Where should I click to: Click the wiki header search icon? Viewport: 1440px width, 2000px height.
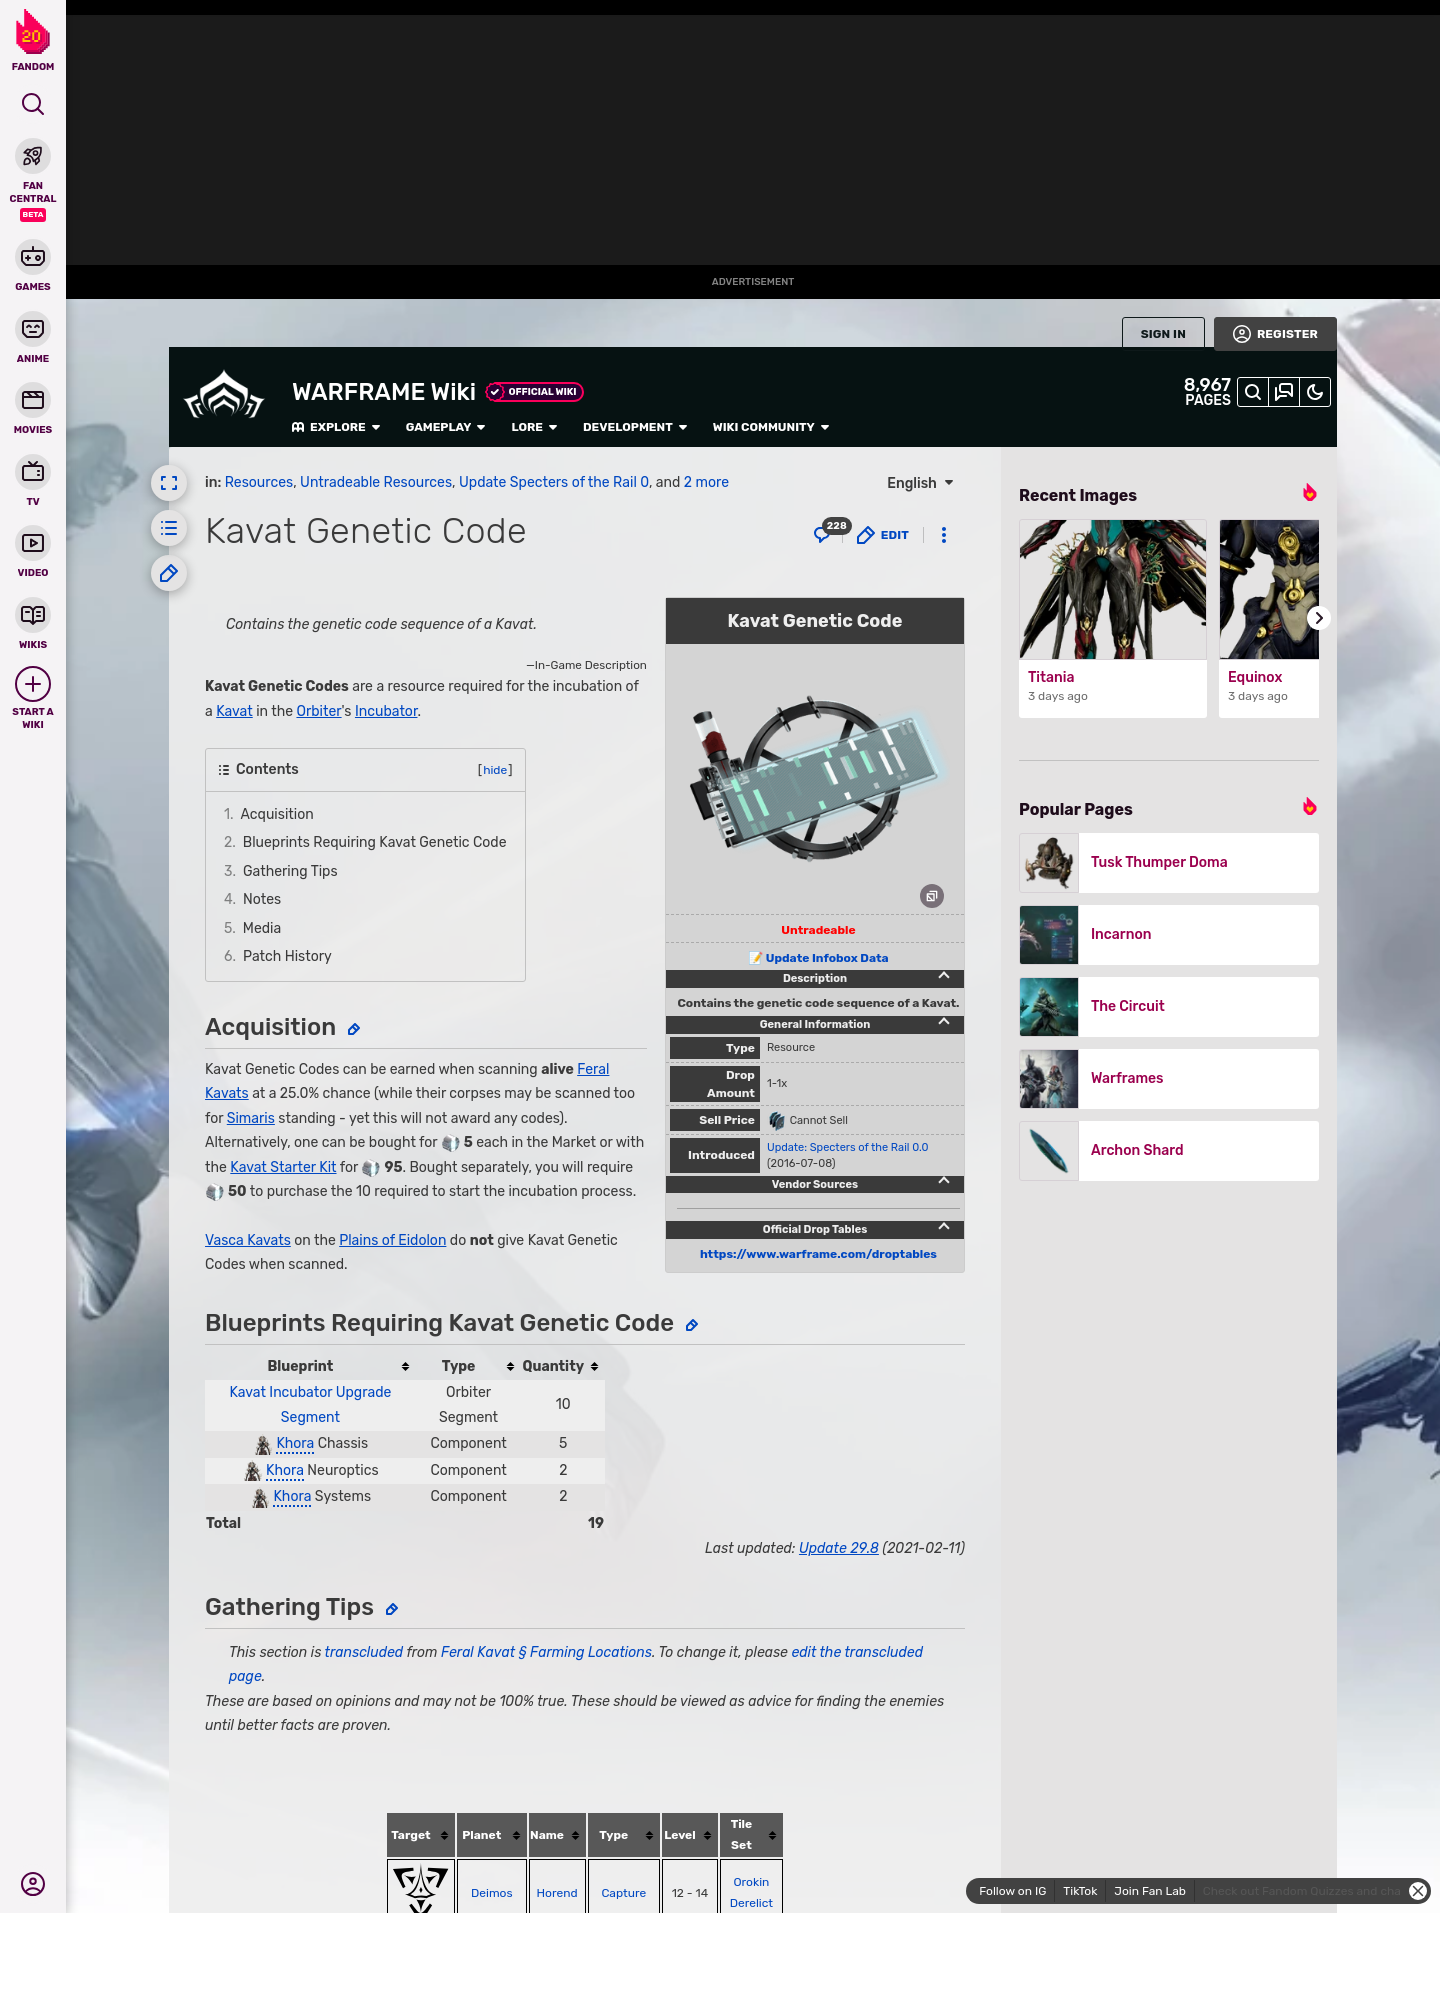(x=1252, y=392)
